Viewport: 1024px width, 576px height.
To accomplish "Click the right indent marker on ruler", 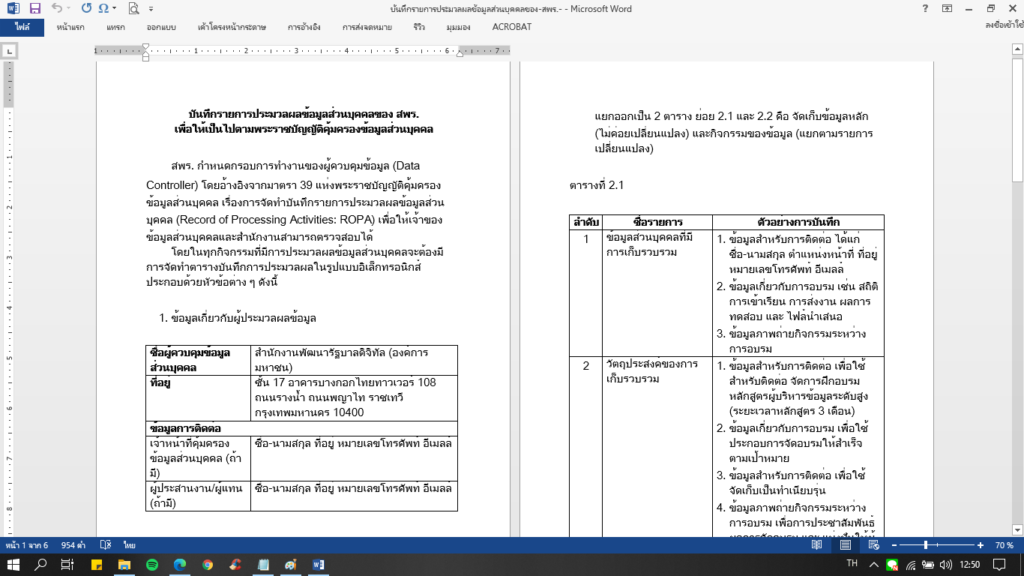I will (x=460, y=54).
